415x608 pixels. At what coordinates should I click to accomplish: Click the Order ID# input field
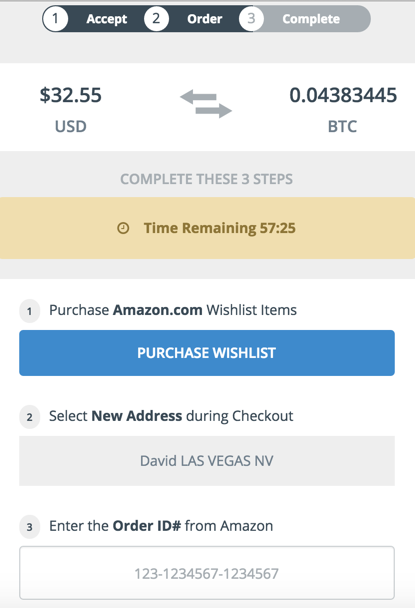pos(207,573)
